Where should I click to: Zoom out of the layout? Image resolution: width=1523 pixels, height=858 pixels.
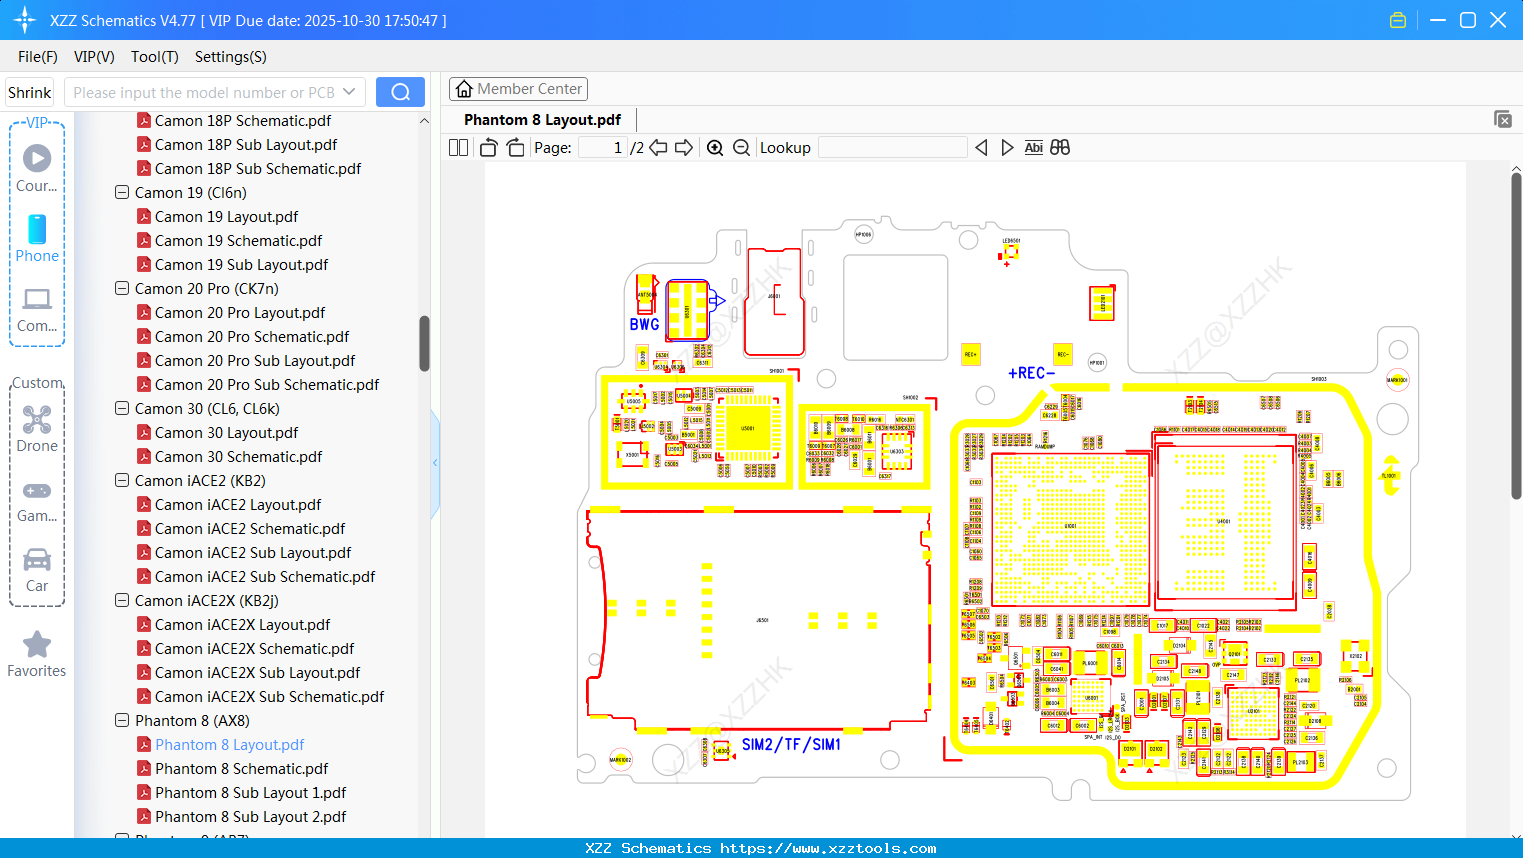pos(741,148)
